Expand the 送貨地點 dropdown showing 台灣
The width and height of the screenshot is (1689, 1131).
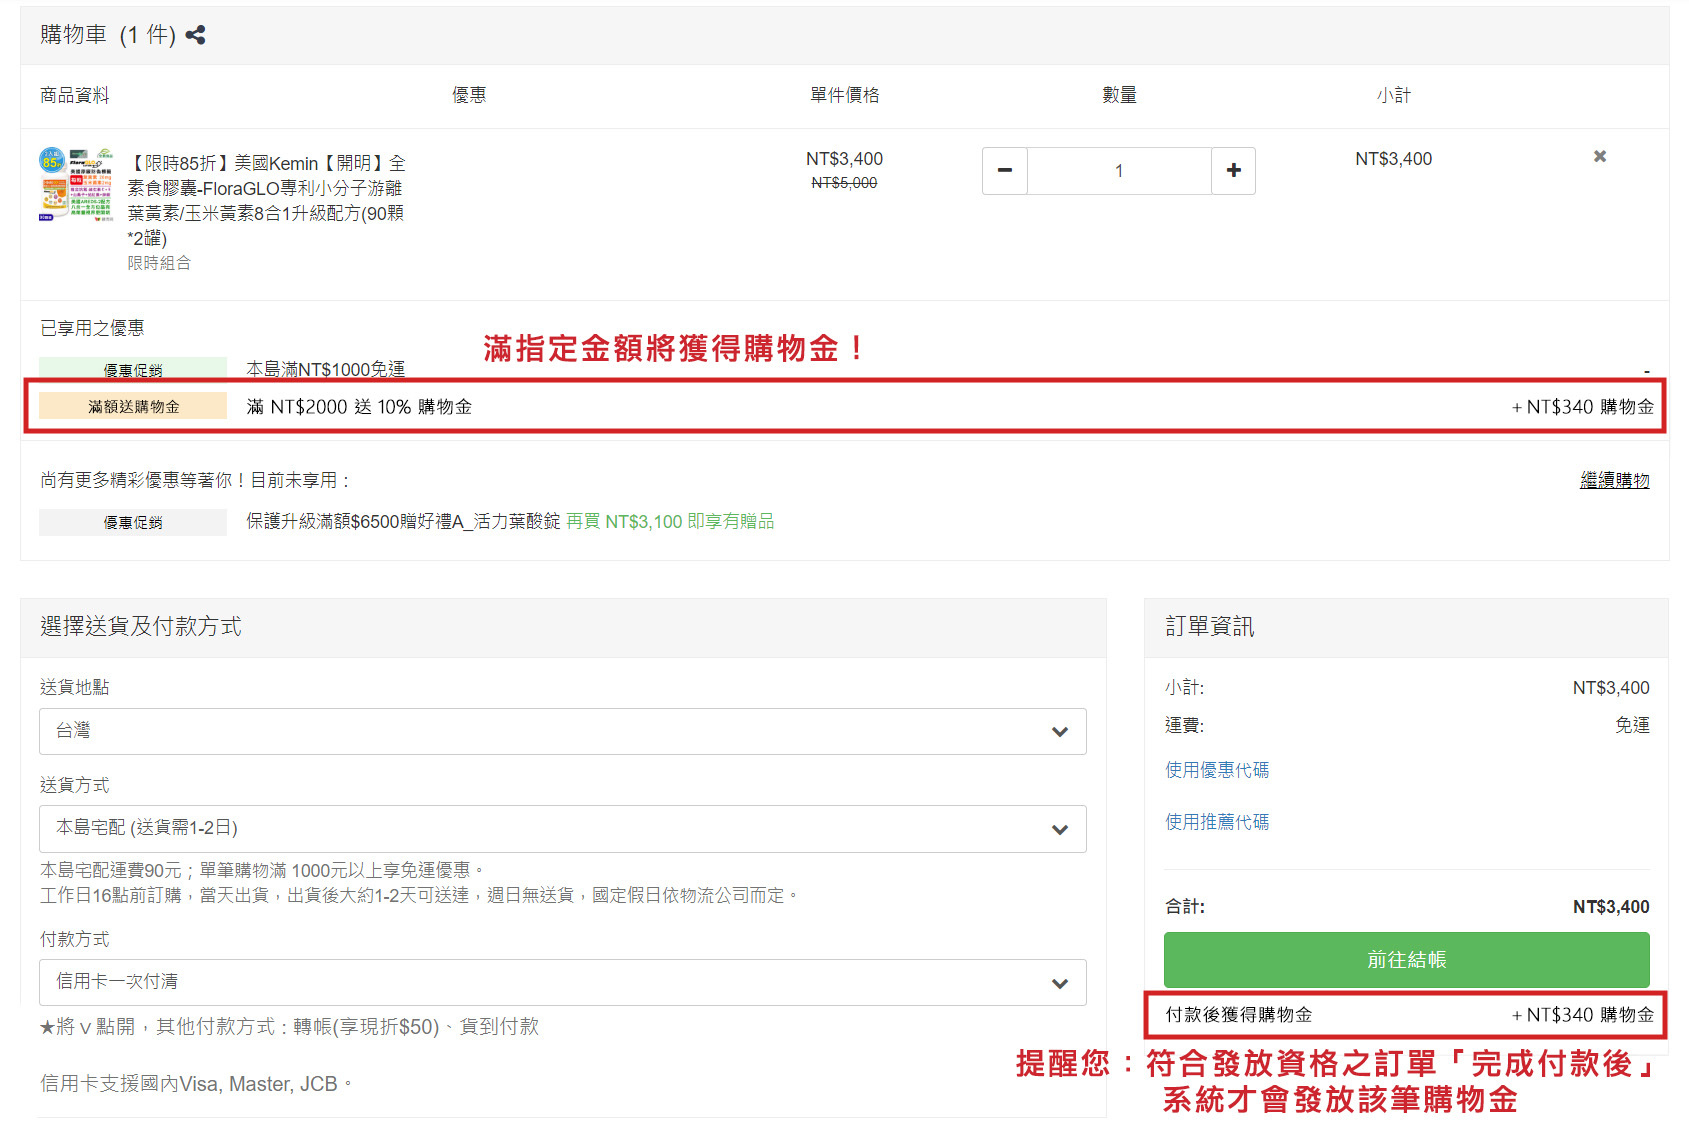(x=562, y=731)
